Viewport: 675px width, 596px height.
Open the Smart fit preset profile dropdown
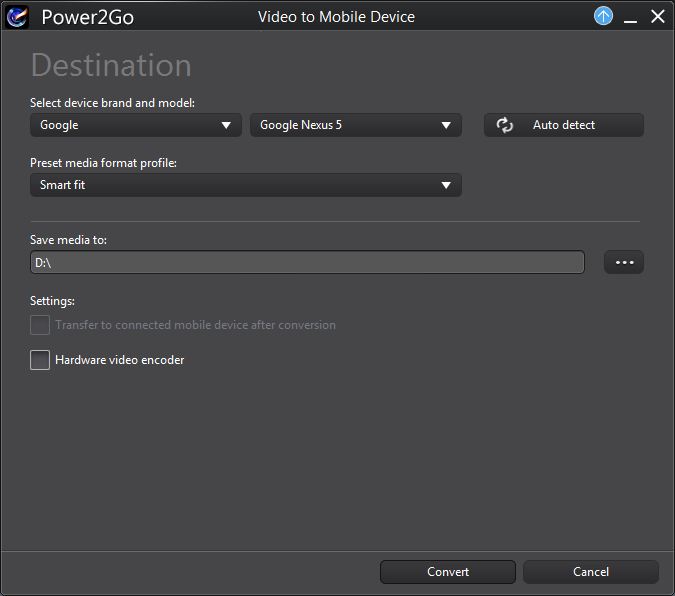point(245,185)
